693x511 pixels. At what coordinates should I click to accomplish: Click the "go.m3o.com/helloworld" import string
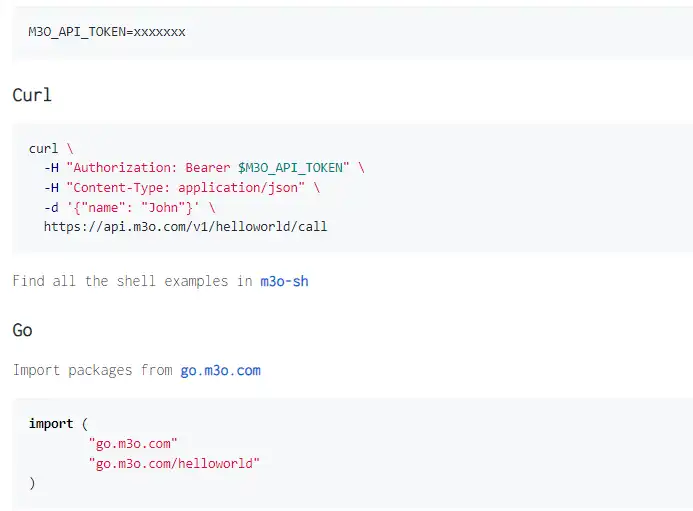(174, 462)
